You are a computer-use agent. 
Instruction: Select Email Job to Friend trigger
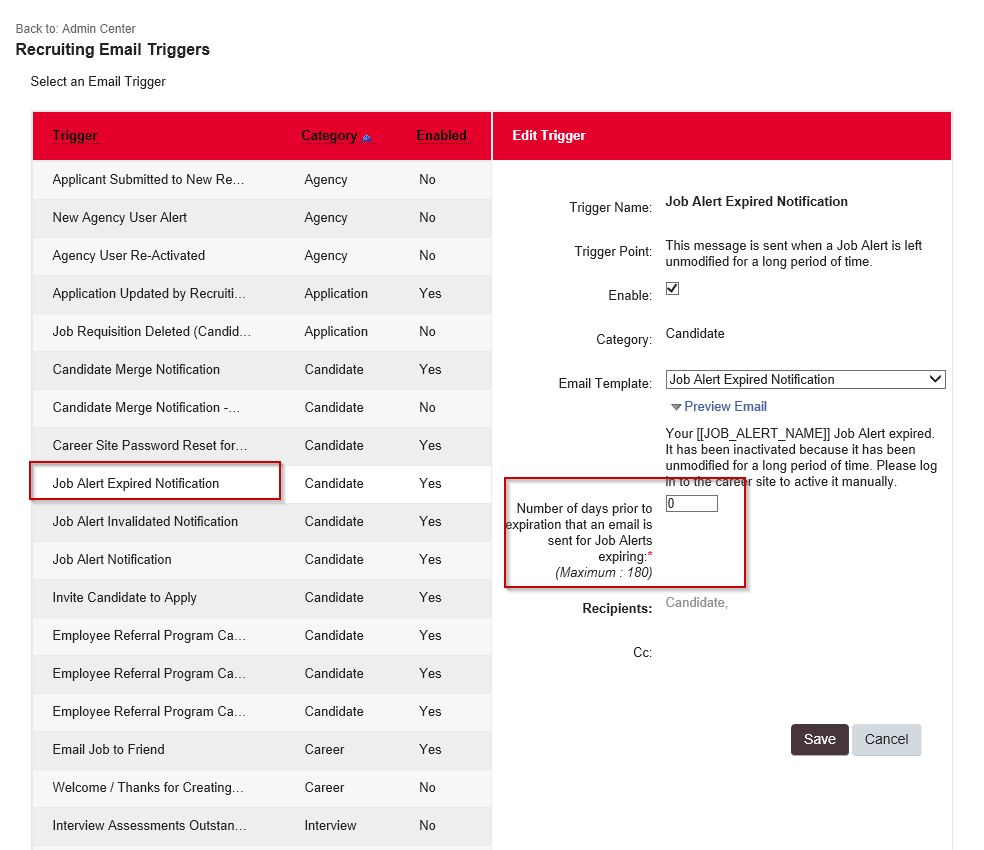109,750
